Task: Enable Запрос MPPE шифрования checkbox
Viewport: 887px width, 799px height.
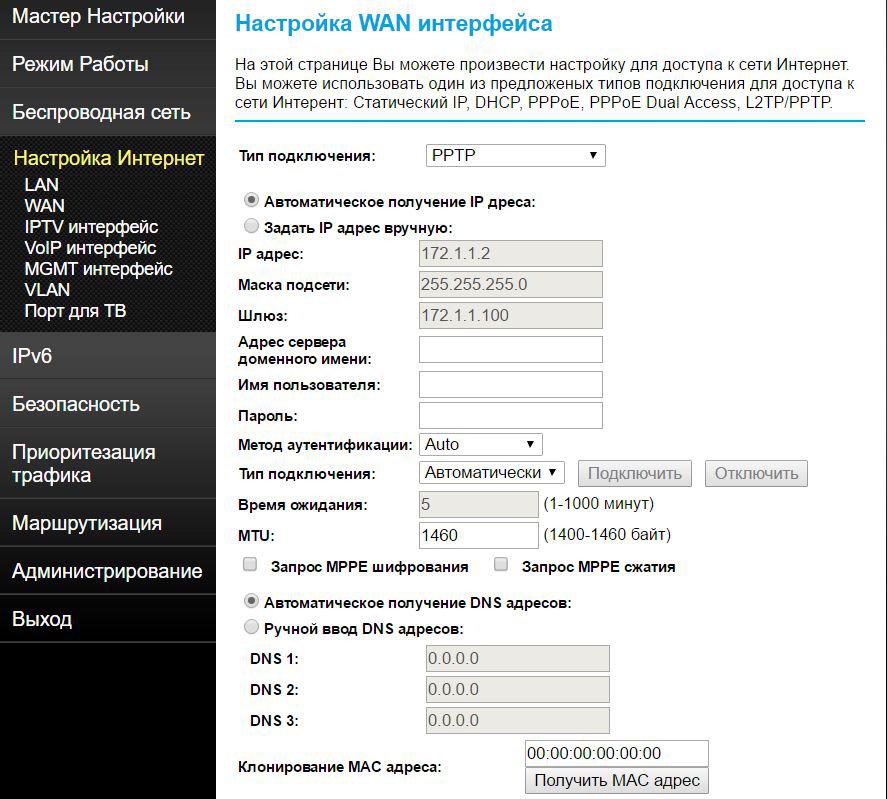Action: point(250,564)
